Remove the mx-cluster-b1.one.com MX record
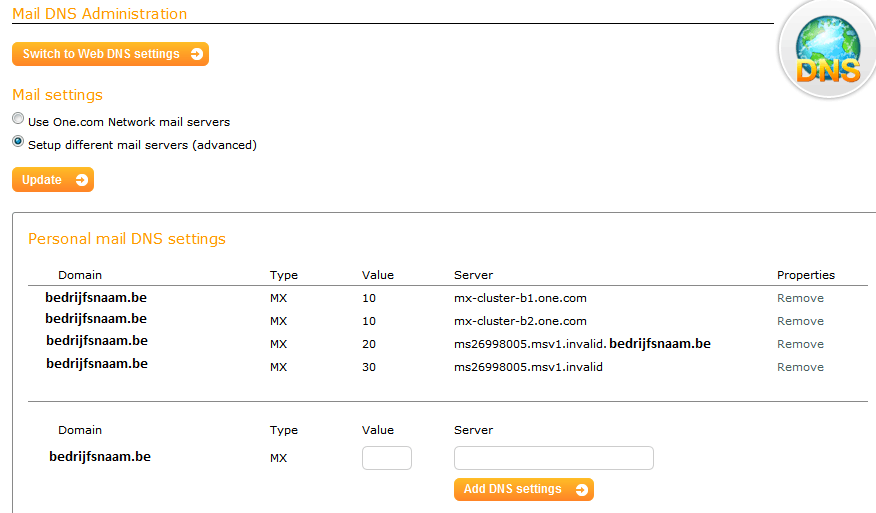The width and height of the screenshot is (876, 513). coord(800,298)
